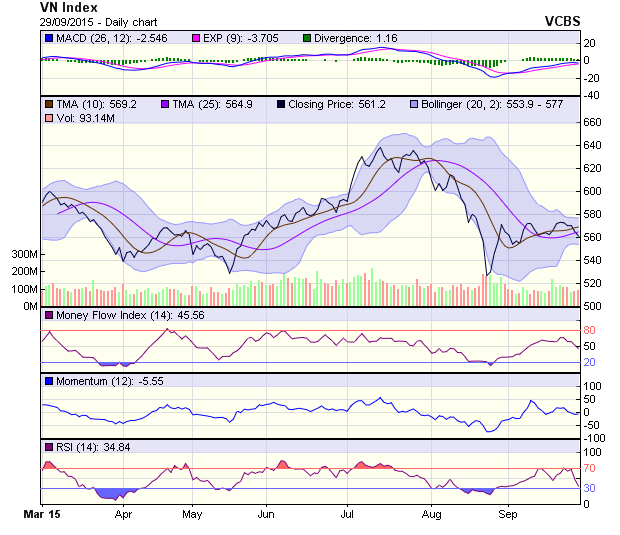Click the green Divergence legend marker

pos(306,38)
